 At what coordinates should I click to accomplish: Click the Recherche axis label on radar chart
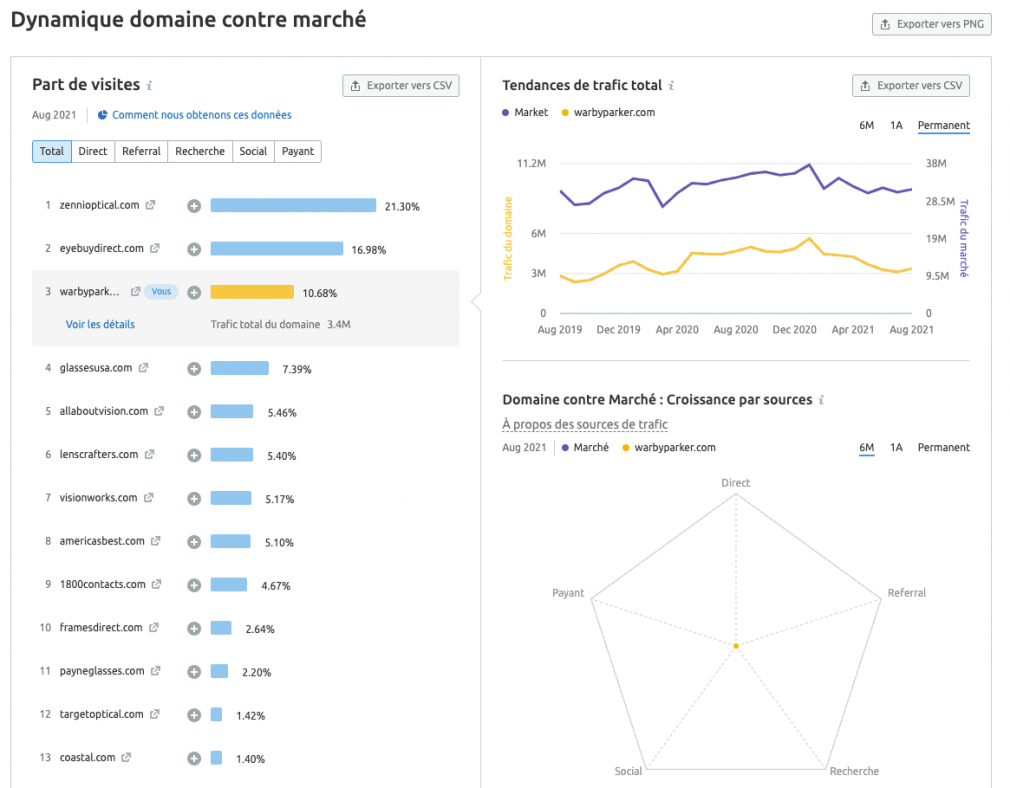pos(854,771)
